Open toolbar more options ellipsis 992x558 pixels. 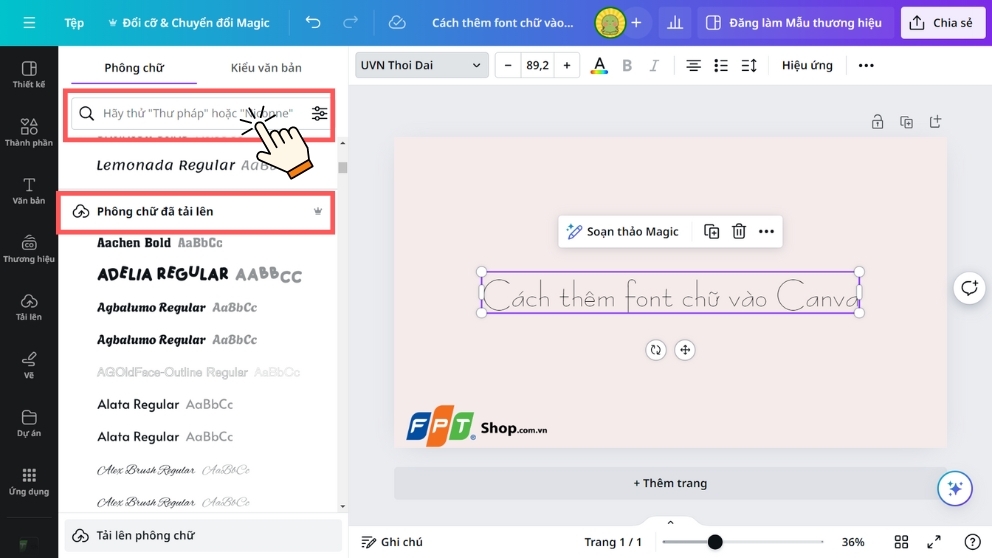[x=866, y=65]
